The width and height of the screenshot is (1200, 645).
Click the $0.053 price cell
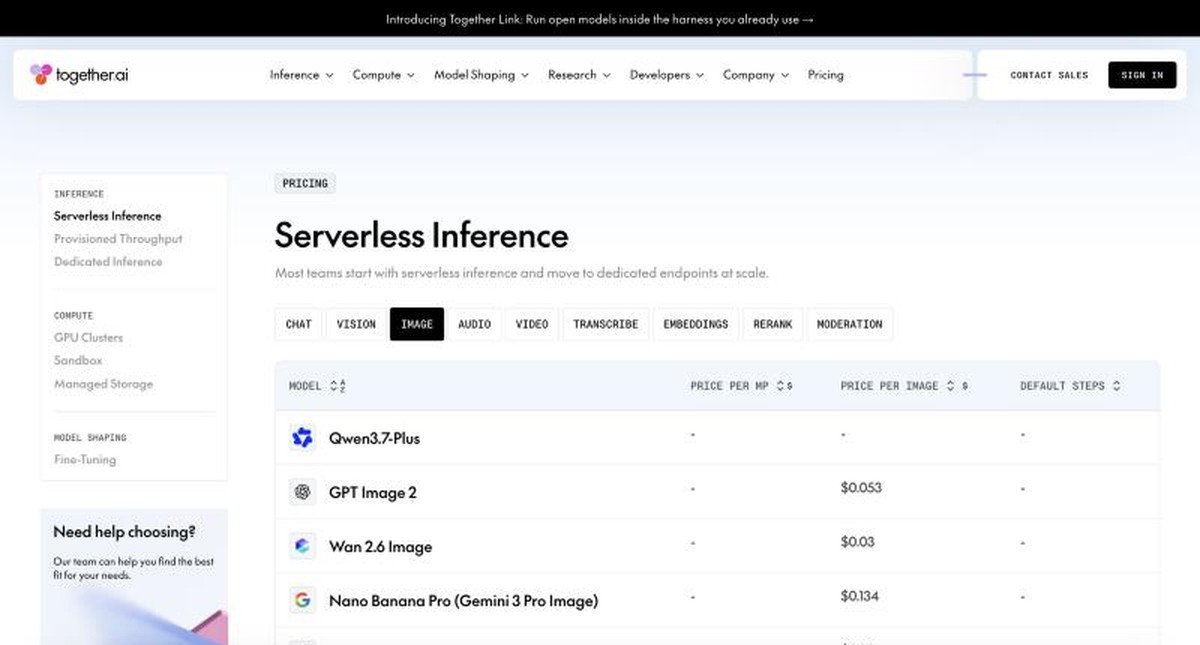pyautogui.click(x=861, y=488)
